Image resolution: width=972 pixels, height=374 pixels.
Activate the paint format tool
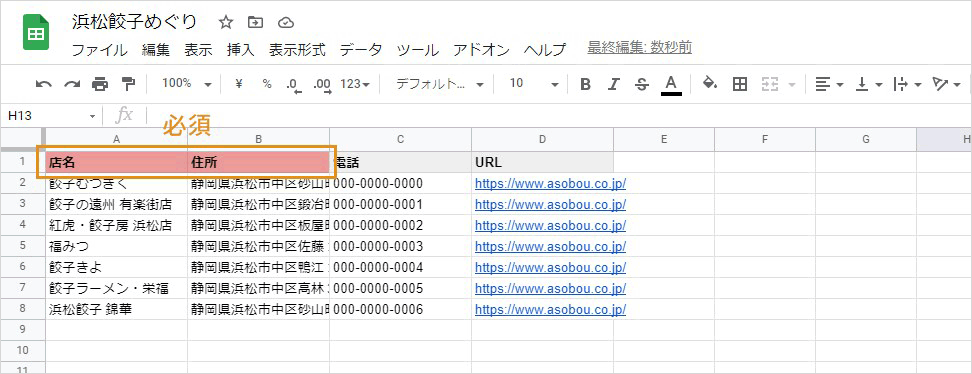128,84
